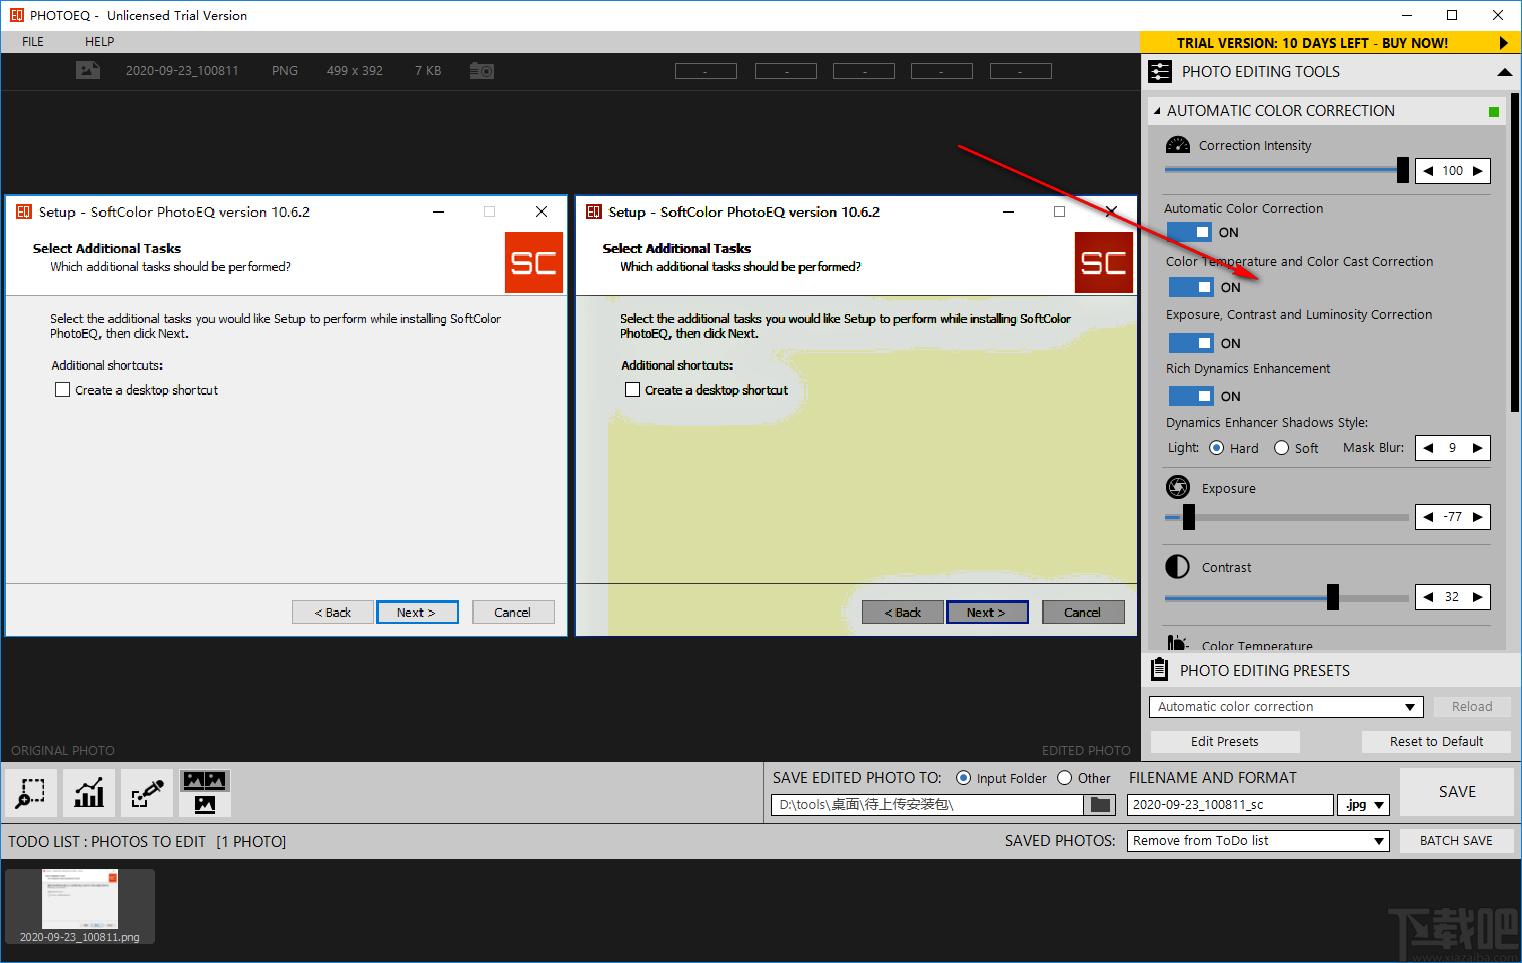Select the 2020-09-23_100811.png thumbnail in the todo list

[80, 906]
